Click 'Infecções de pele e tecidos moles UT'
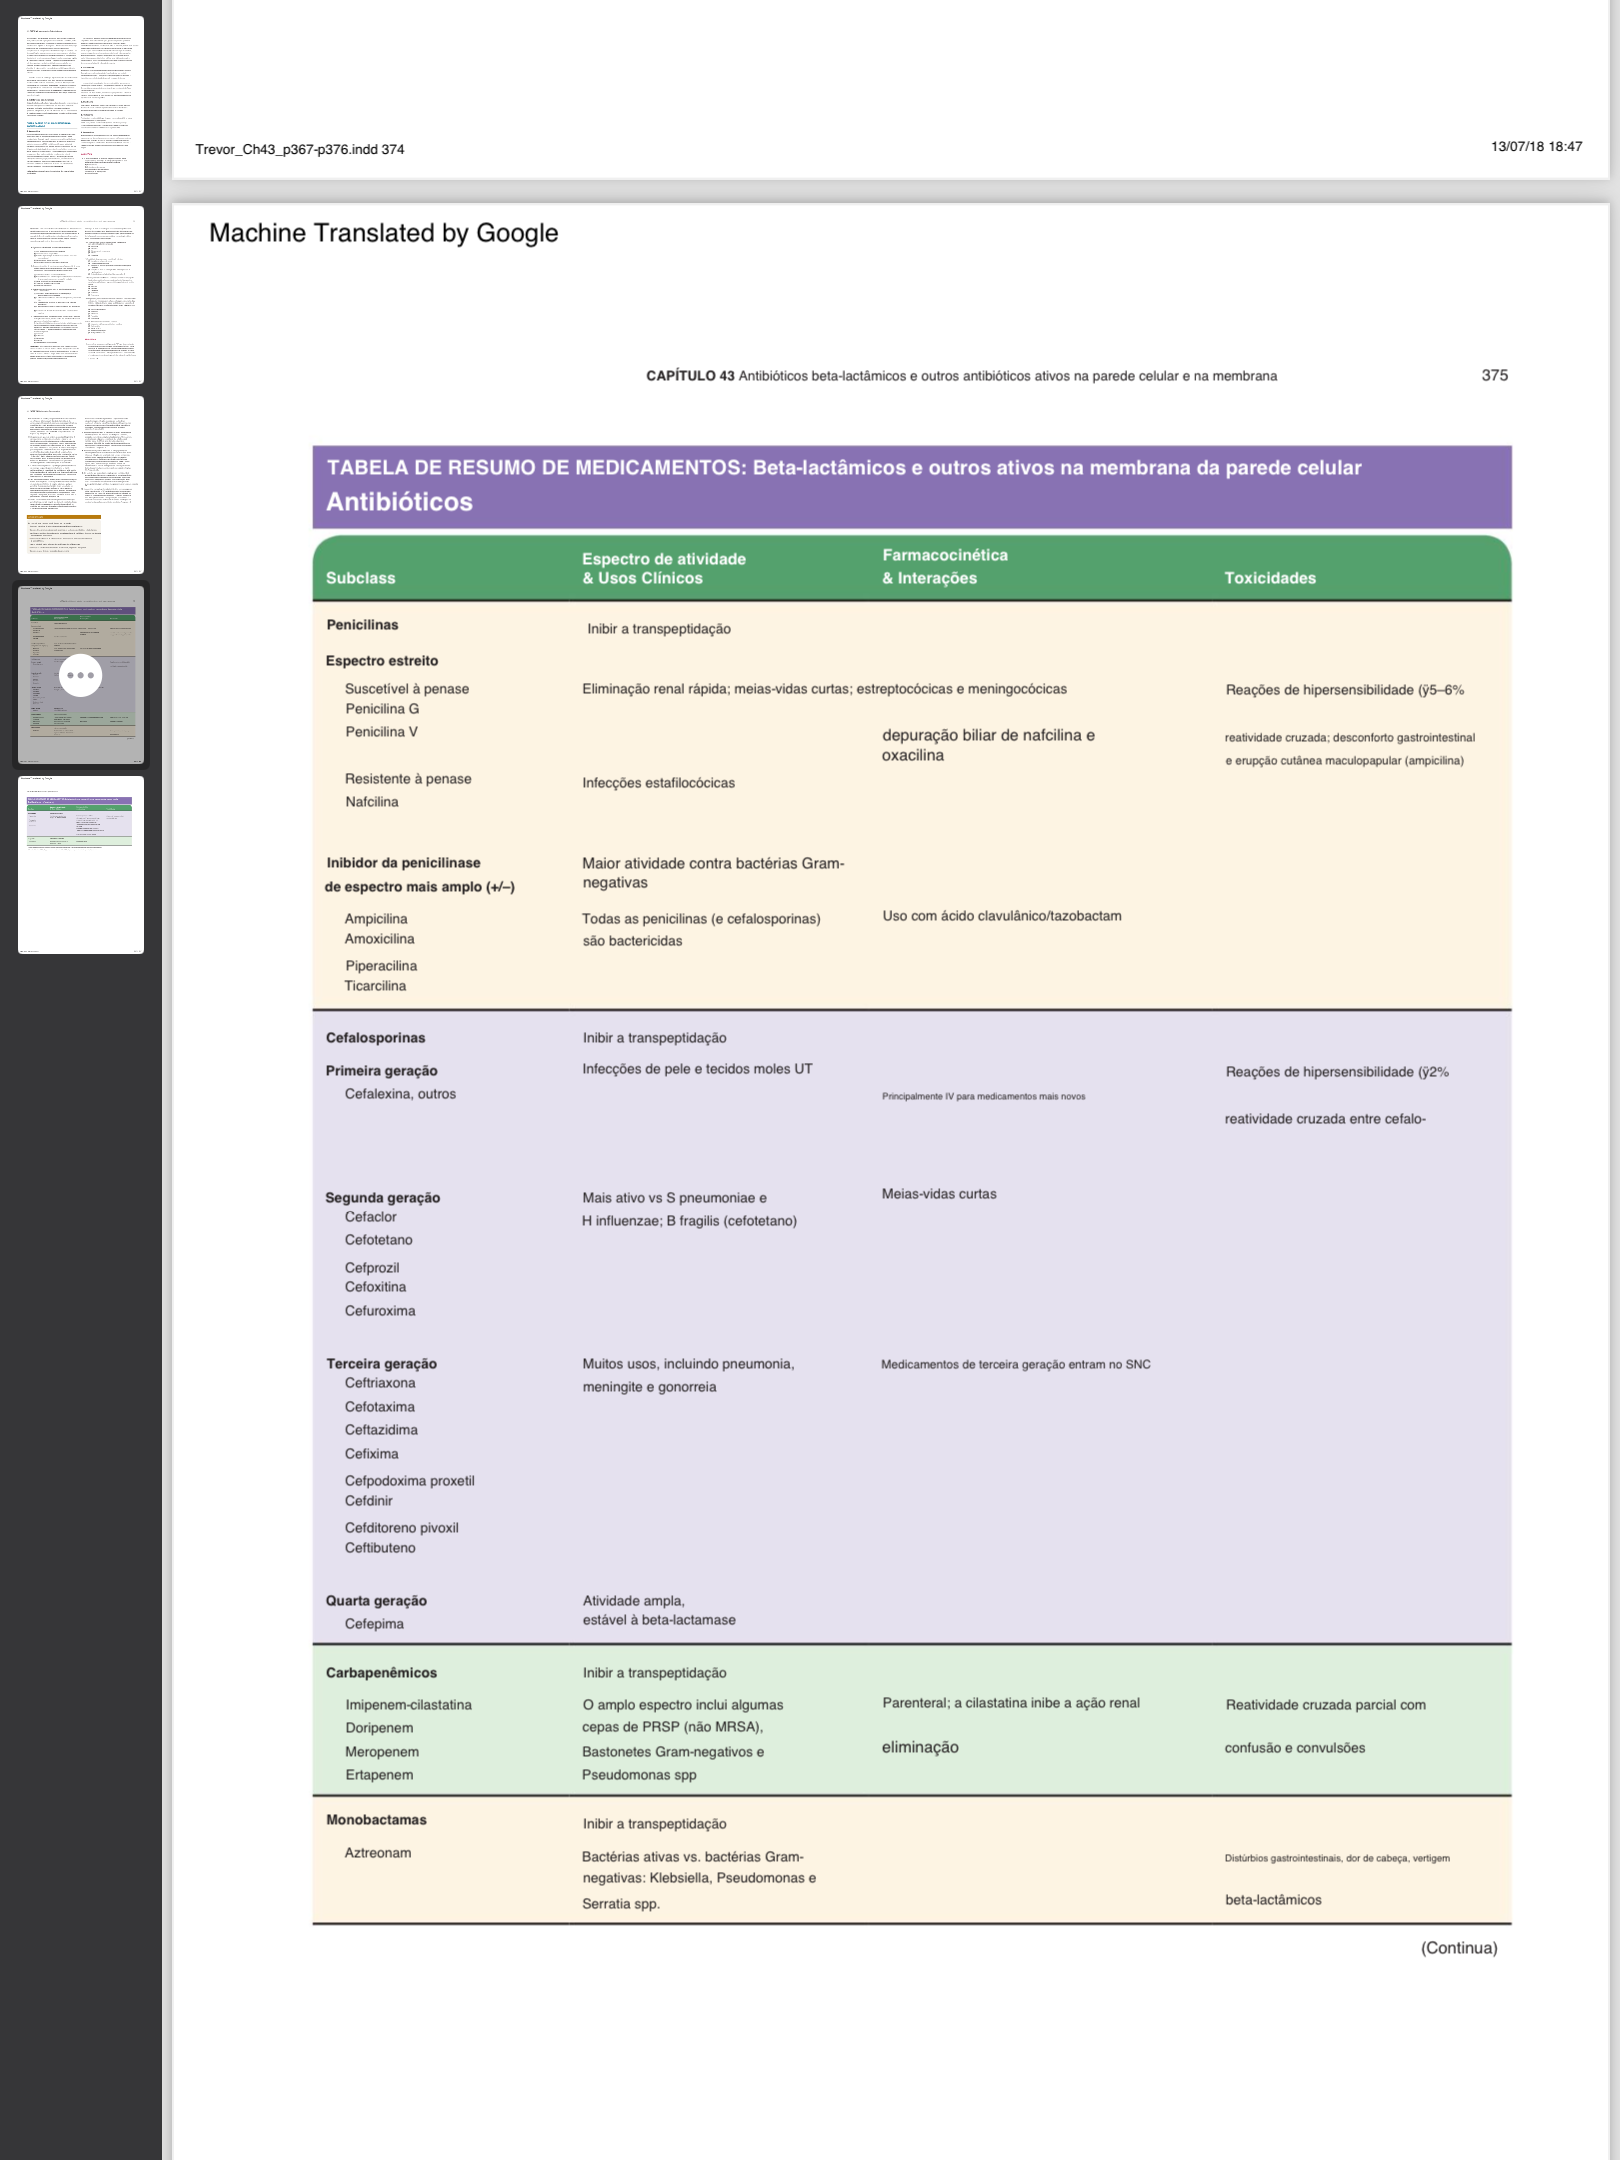The width and height of the screenshot is (1620, 2160). [697, 1069]
